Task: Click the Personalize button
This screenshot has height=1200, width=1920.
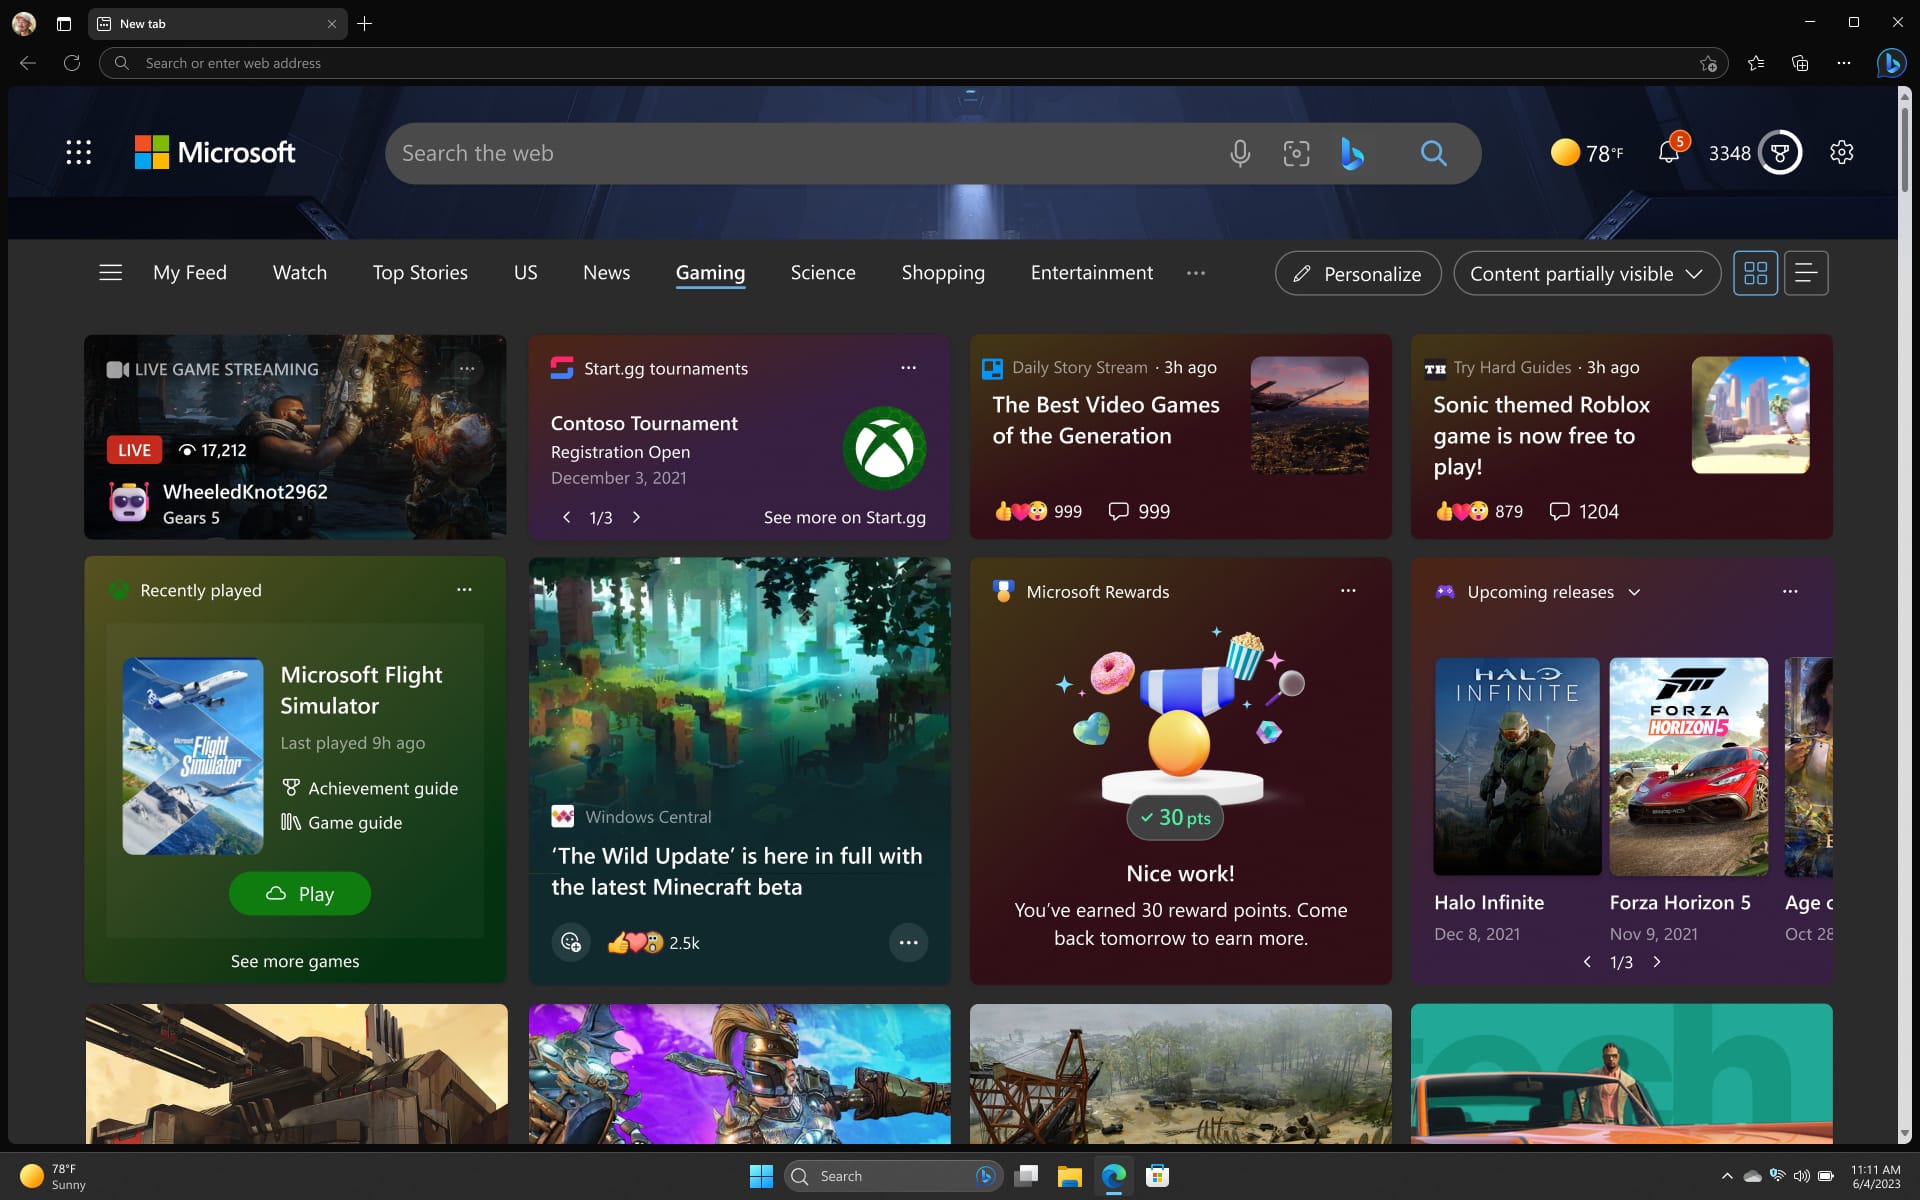Action: click(1359, 272)
